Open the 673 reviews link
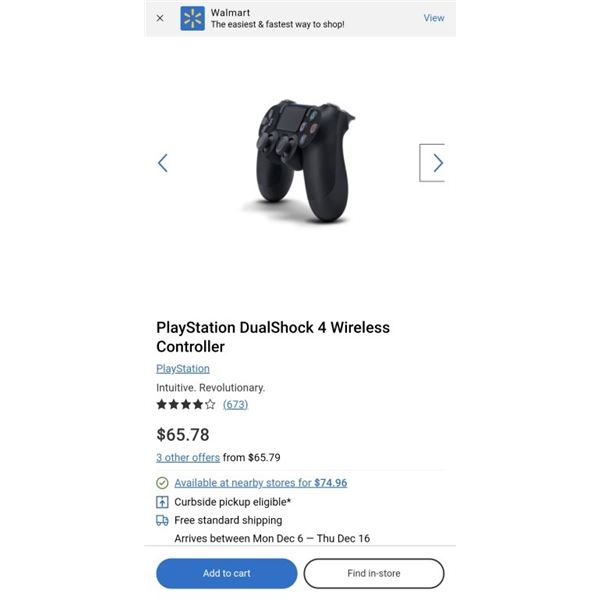 (235, 404)
